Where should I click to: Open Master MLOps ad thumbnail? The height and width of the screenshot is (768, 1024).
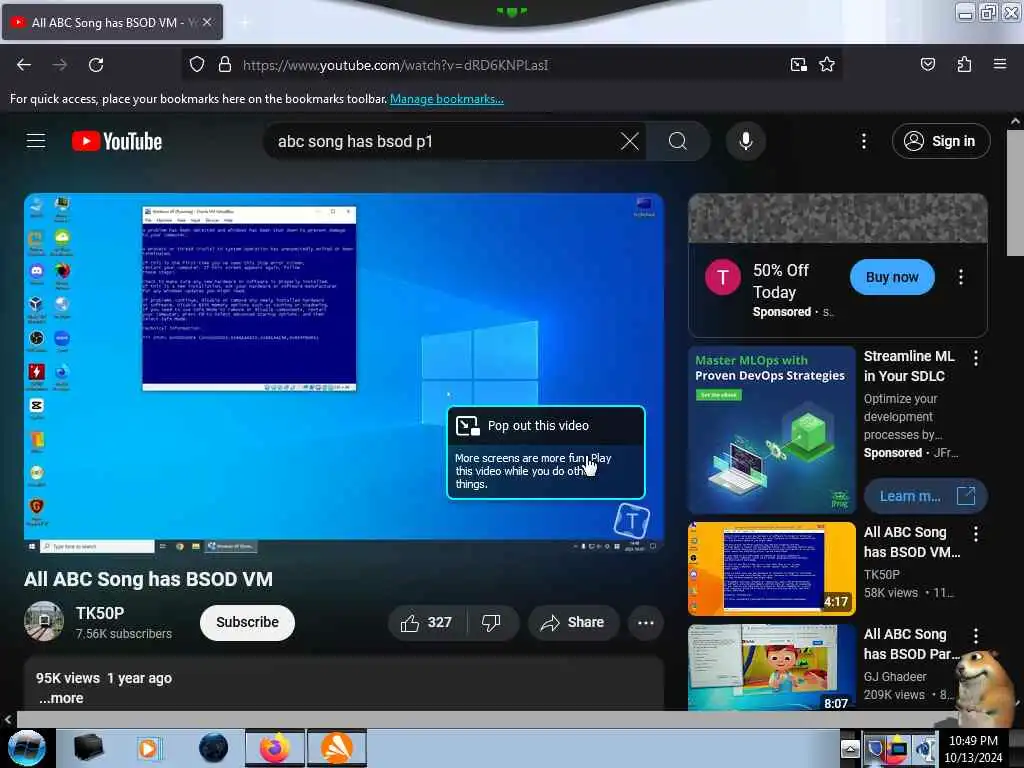[771, 430]
